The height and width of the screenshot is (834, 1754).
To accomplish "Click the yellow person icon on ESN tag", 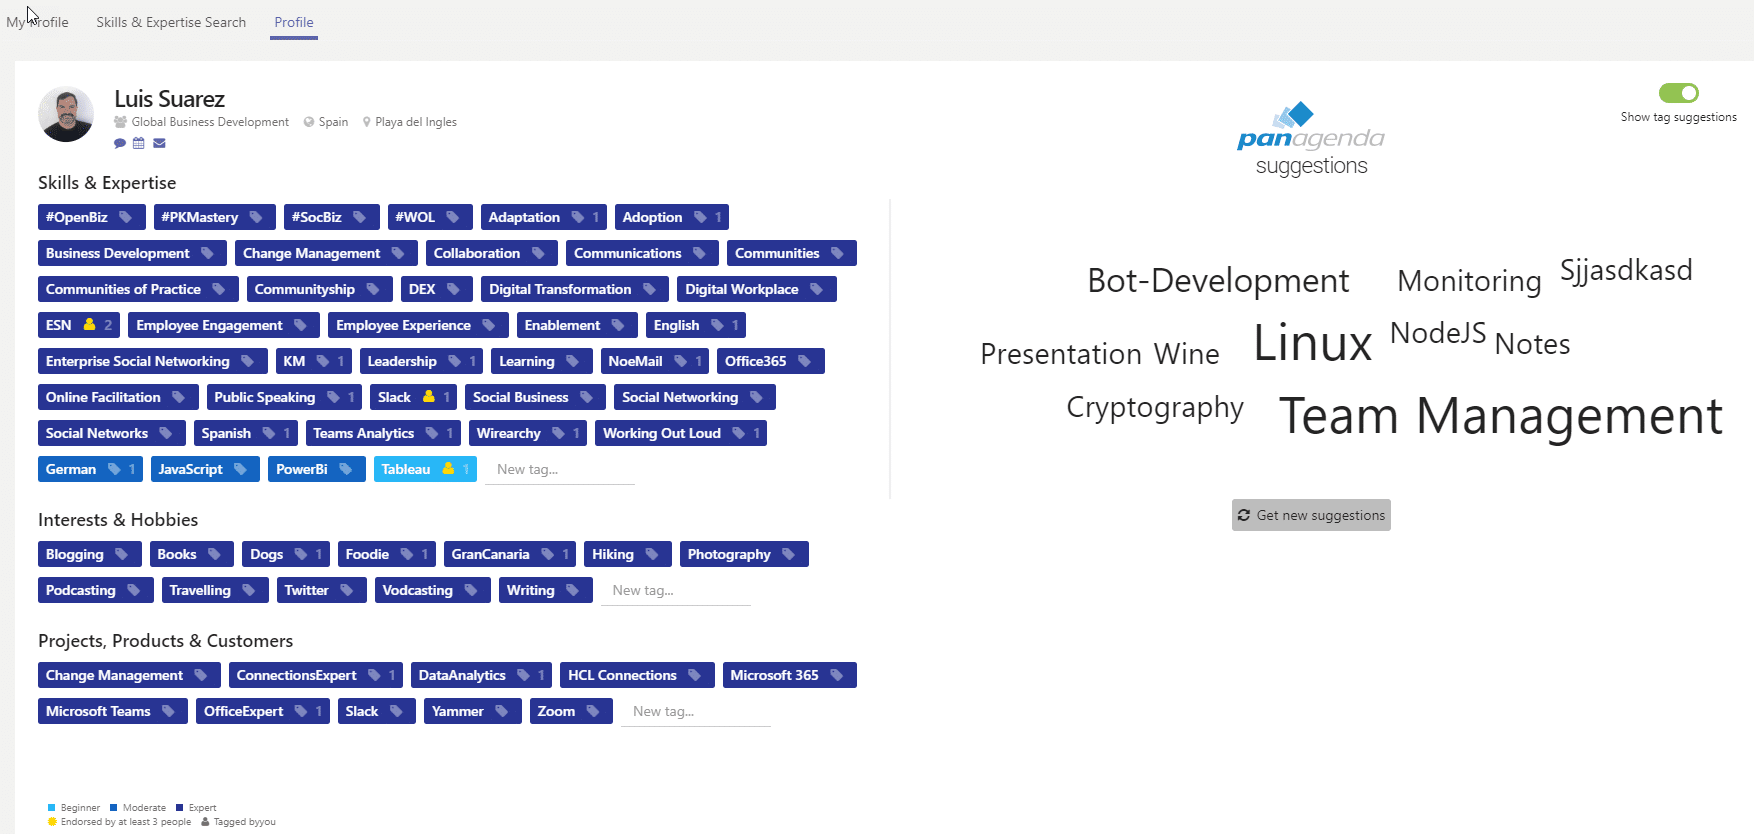I will pyautogui.click(x=90, y=325).
